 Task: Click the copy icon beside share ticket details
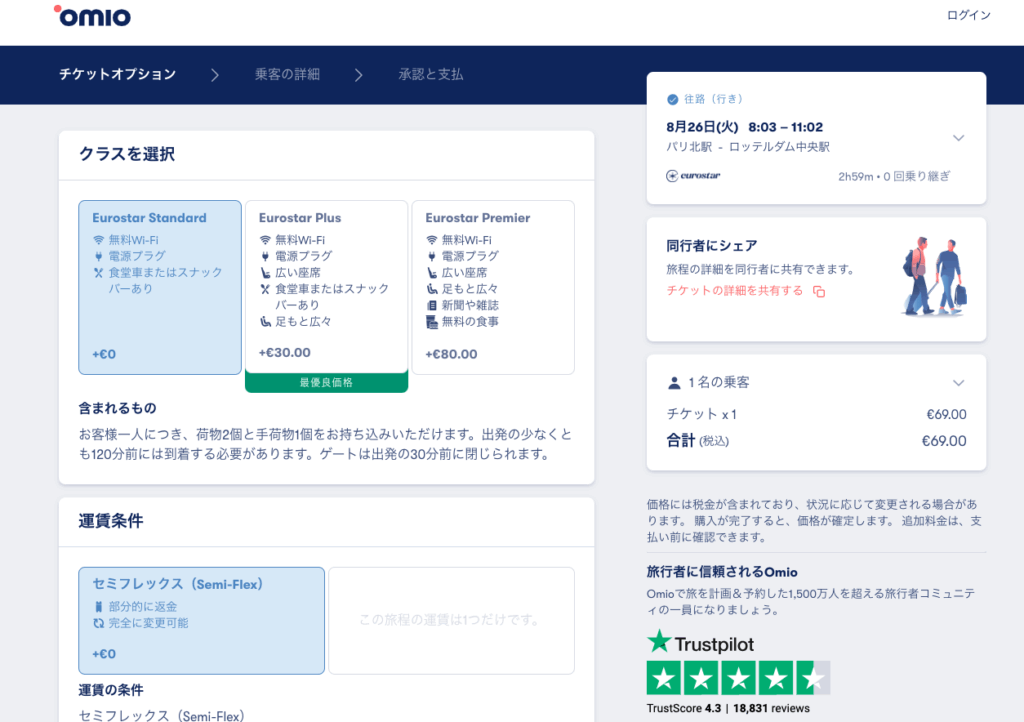(x=819, y=291)
